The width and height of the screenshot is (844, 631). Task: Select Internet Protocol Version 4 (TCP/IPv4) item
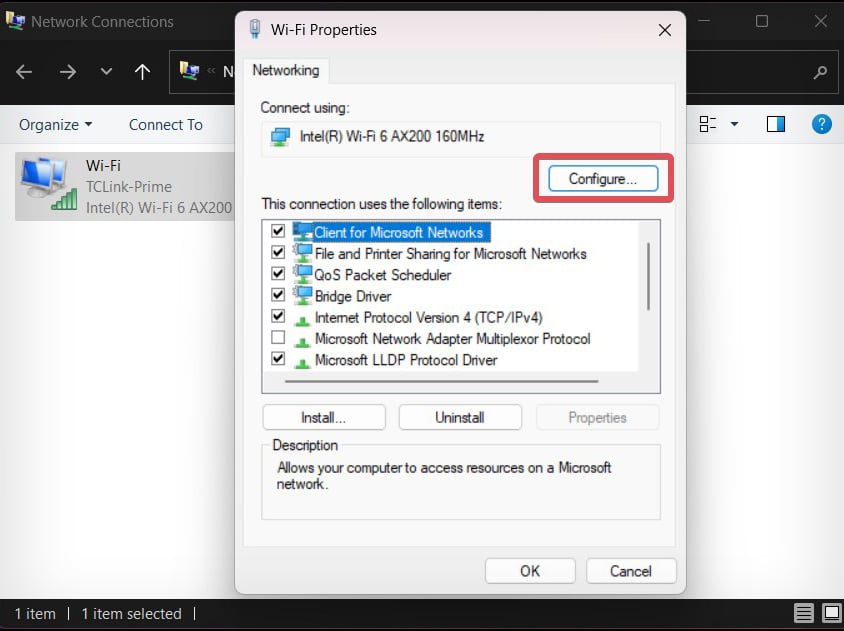tap(428, 318)
